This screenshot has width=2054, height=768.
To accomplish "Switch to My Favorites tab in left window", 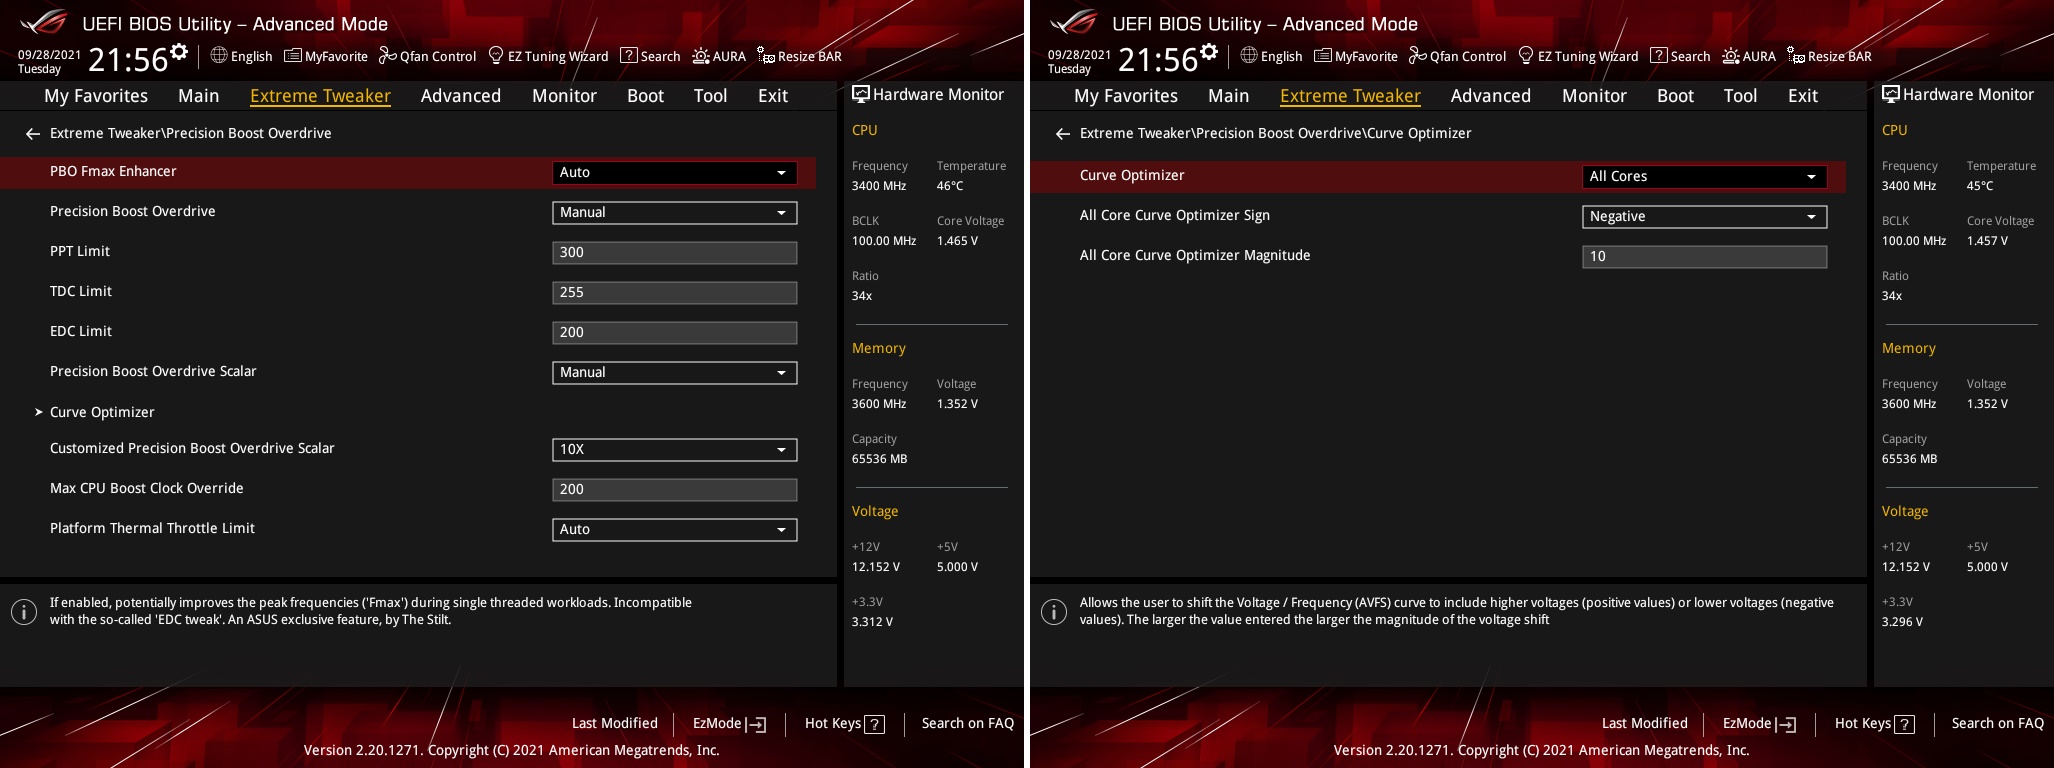I will [96, 96].
